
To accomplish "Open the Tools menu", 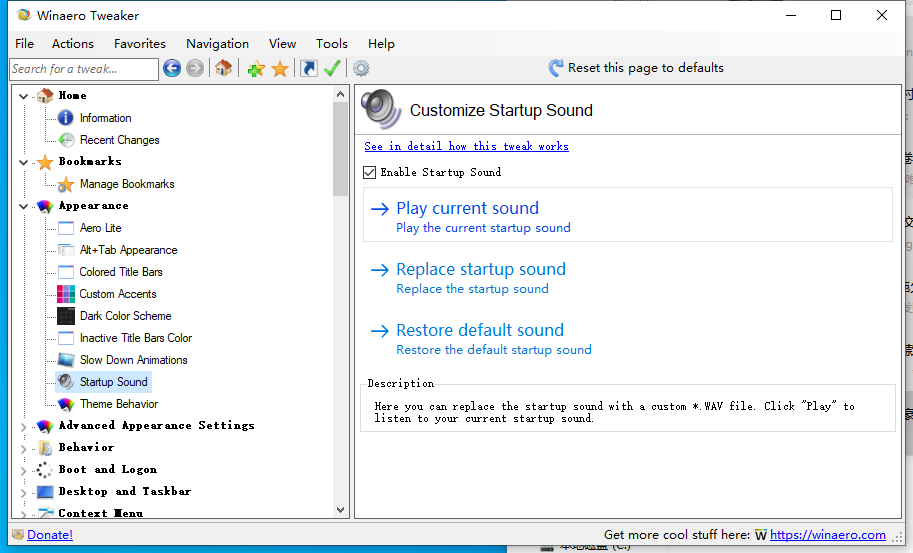I will tap(332, 44).
